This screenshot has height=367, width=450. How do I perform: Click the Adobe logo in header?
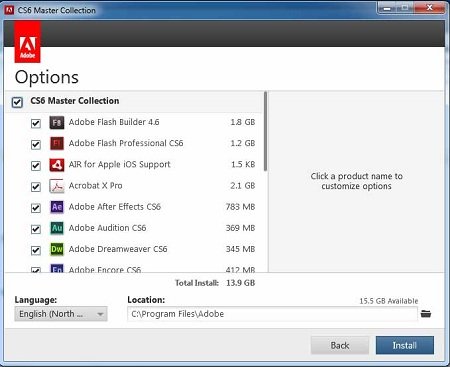pos(27,43)
